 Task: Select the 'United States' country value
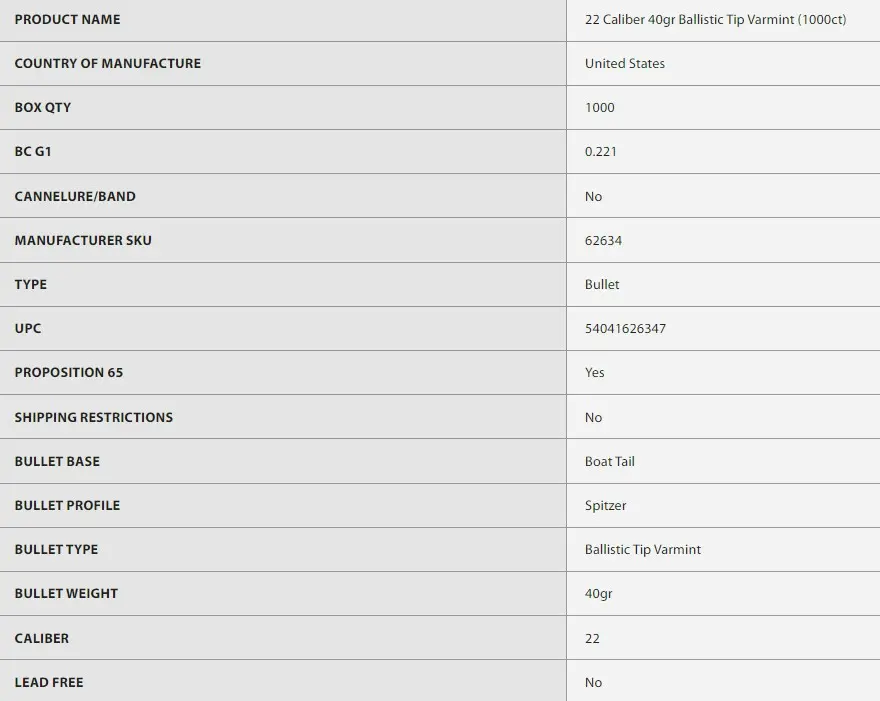click(x=625, y=64)
